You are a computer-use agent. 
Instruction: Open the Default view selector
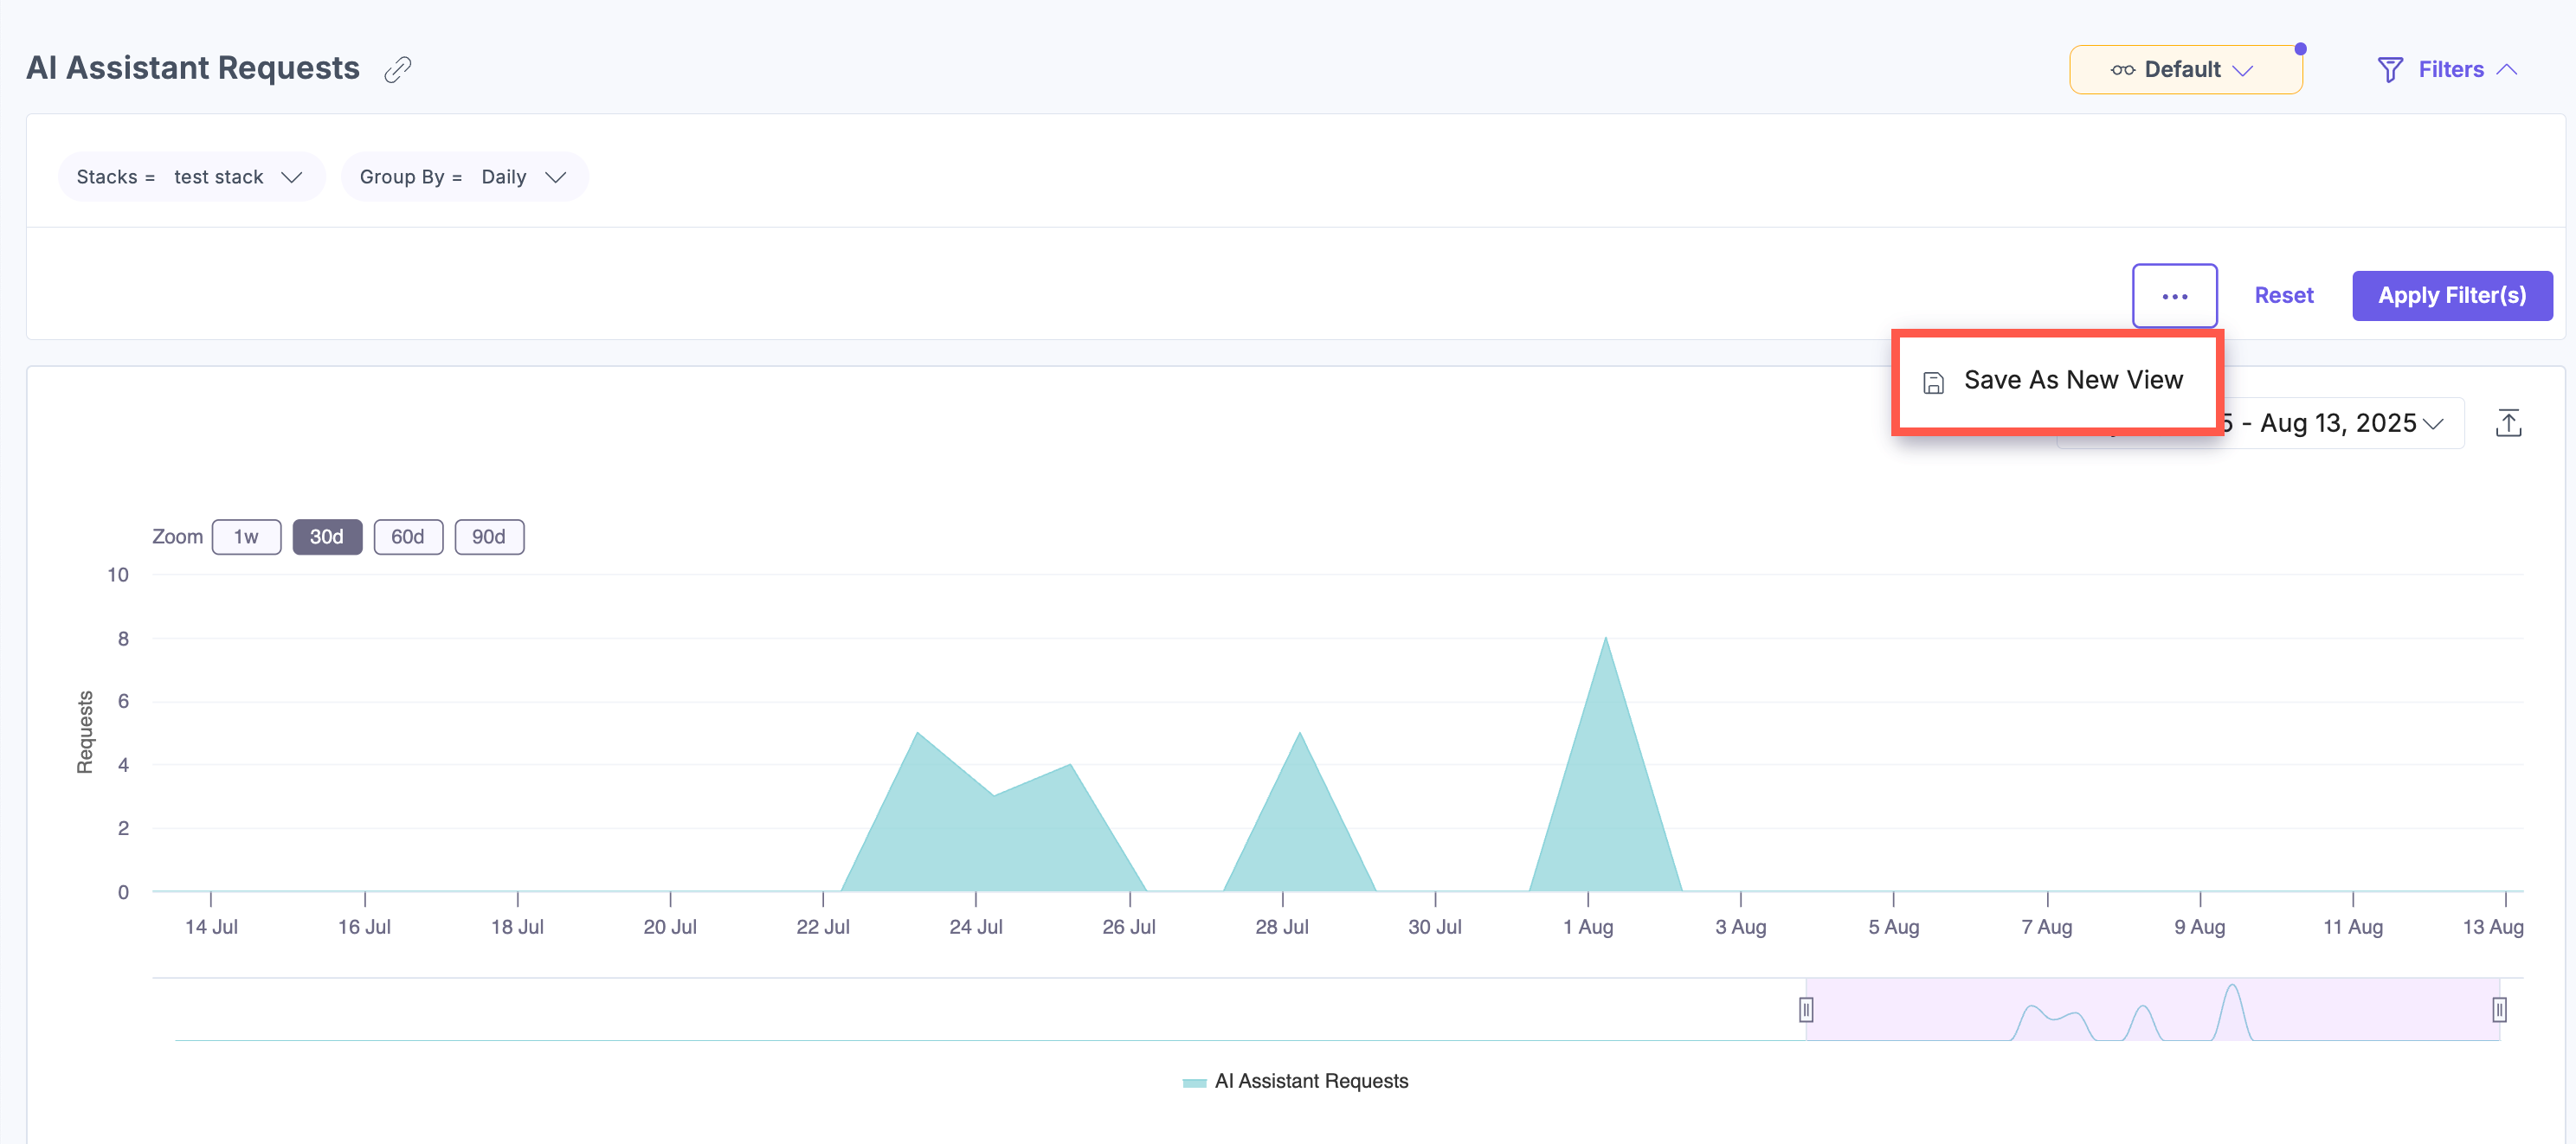2185,70
